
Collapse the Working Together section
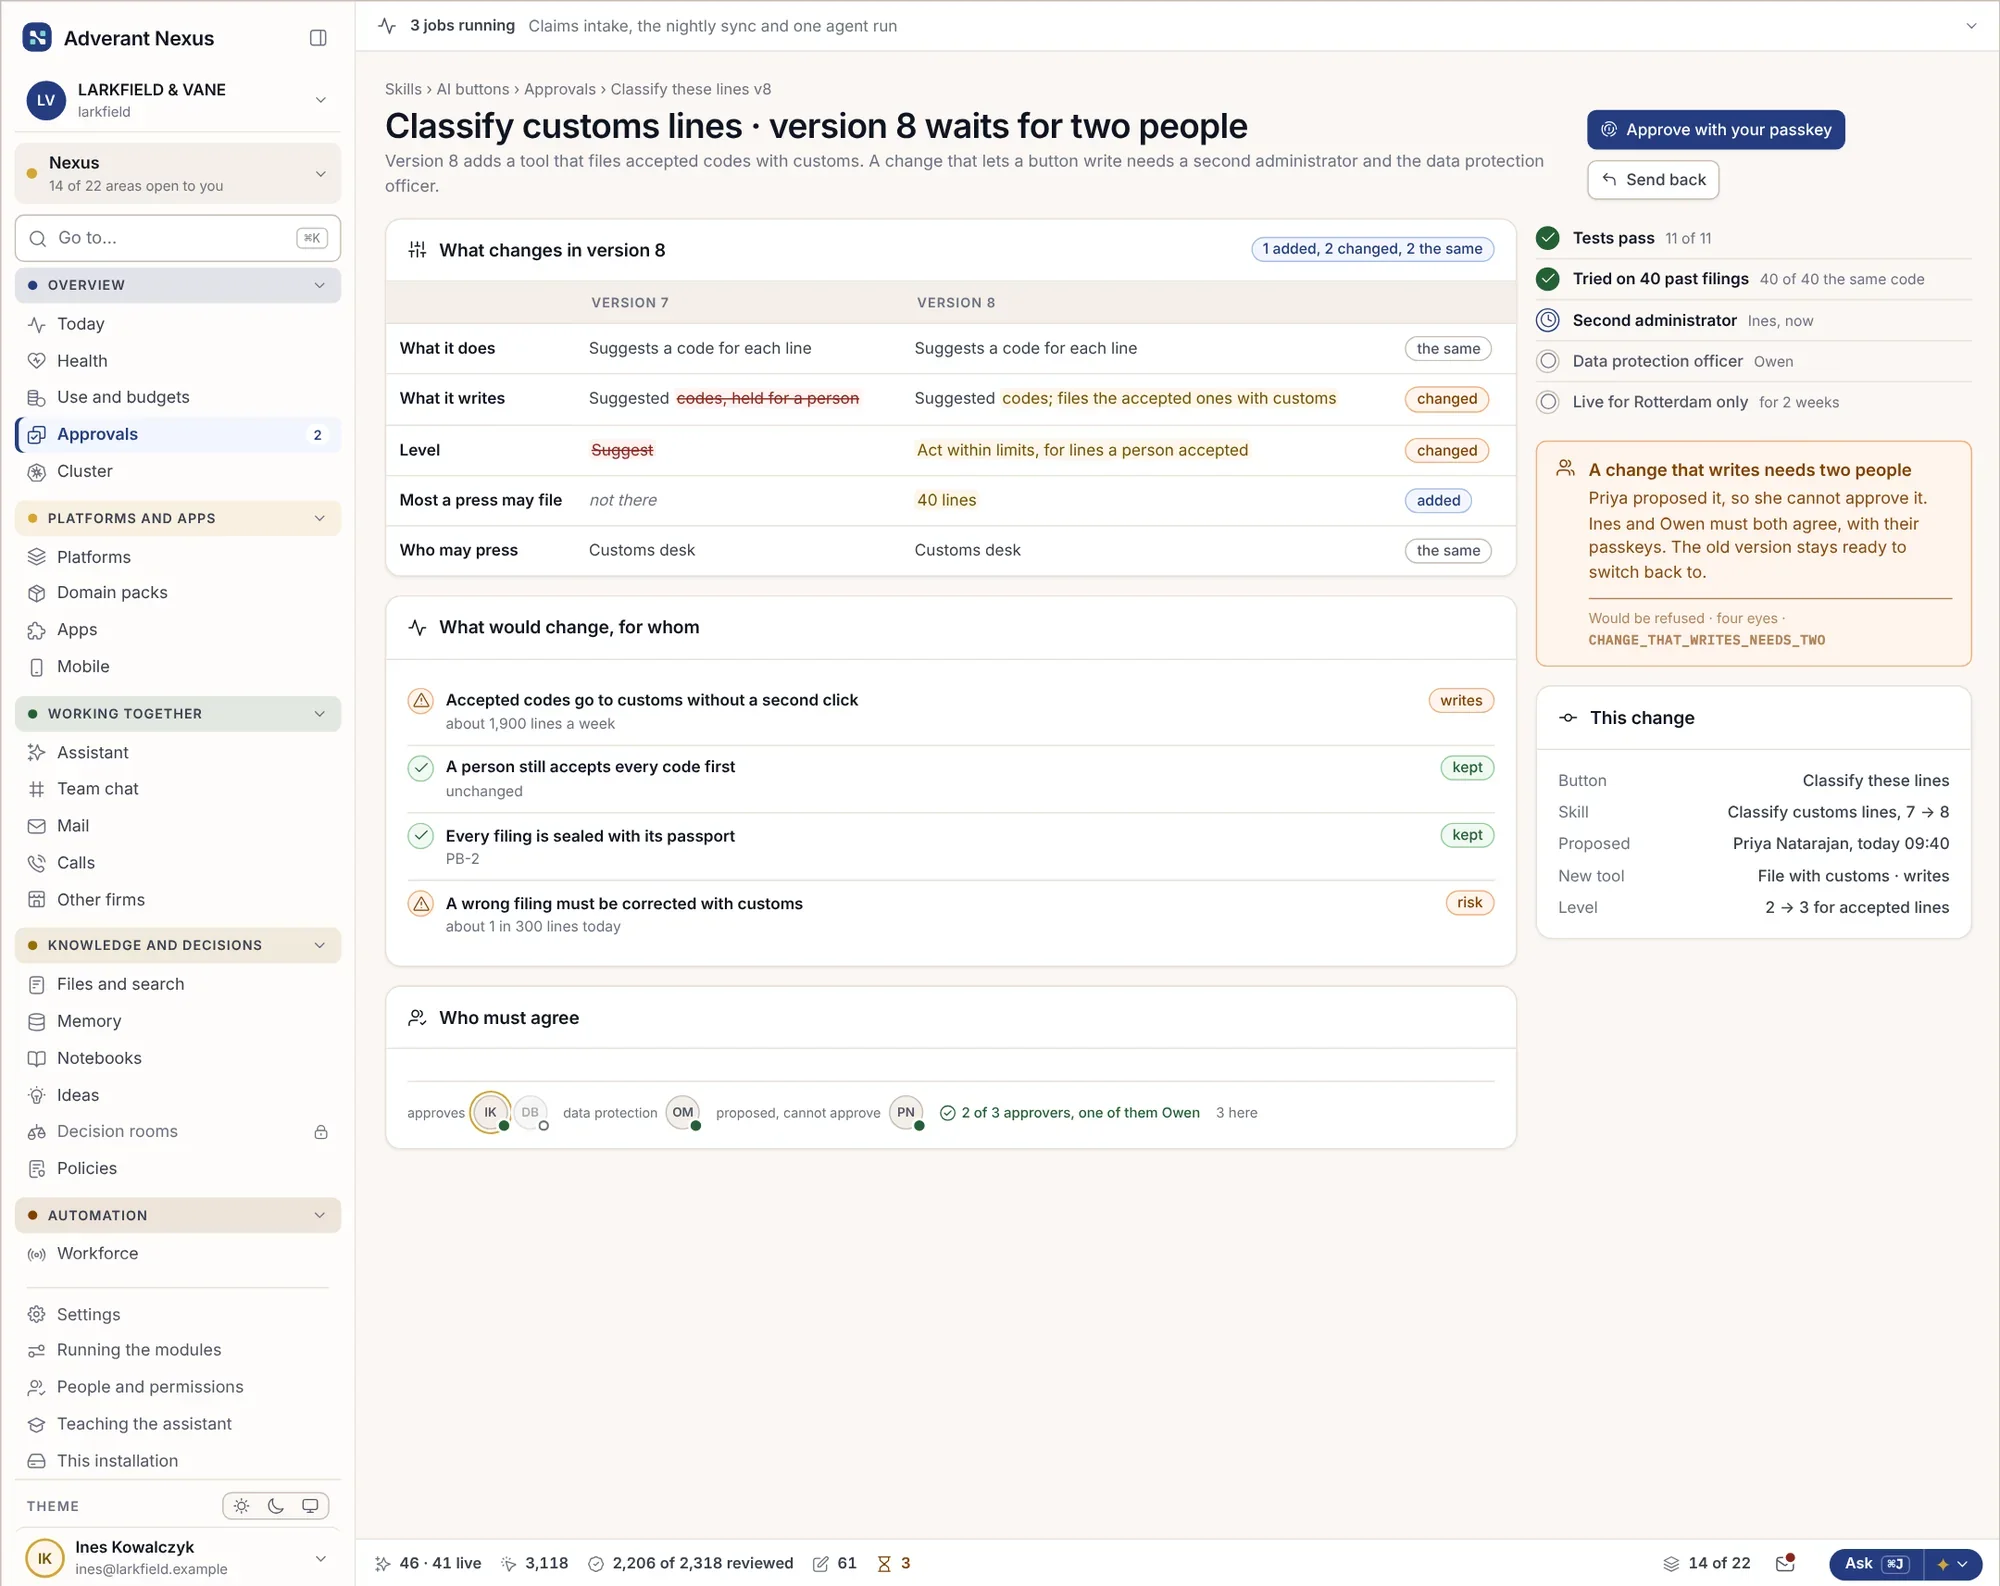178,714
